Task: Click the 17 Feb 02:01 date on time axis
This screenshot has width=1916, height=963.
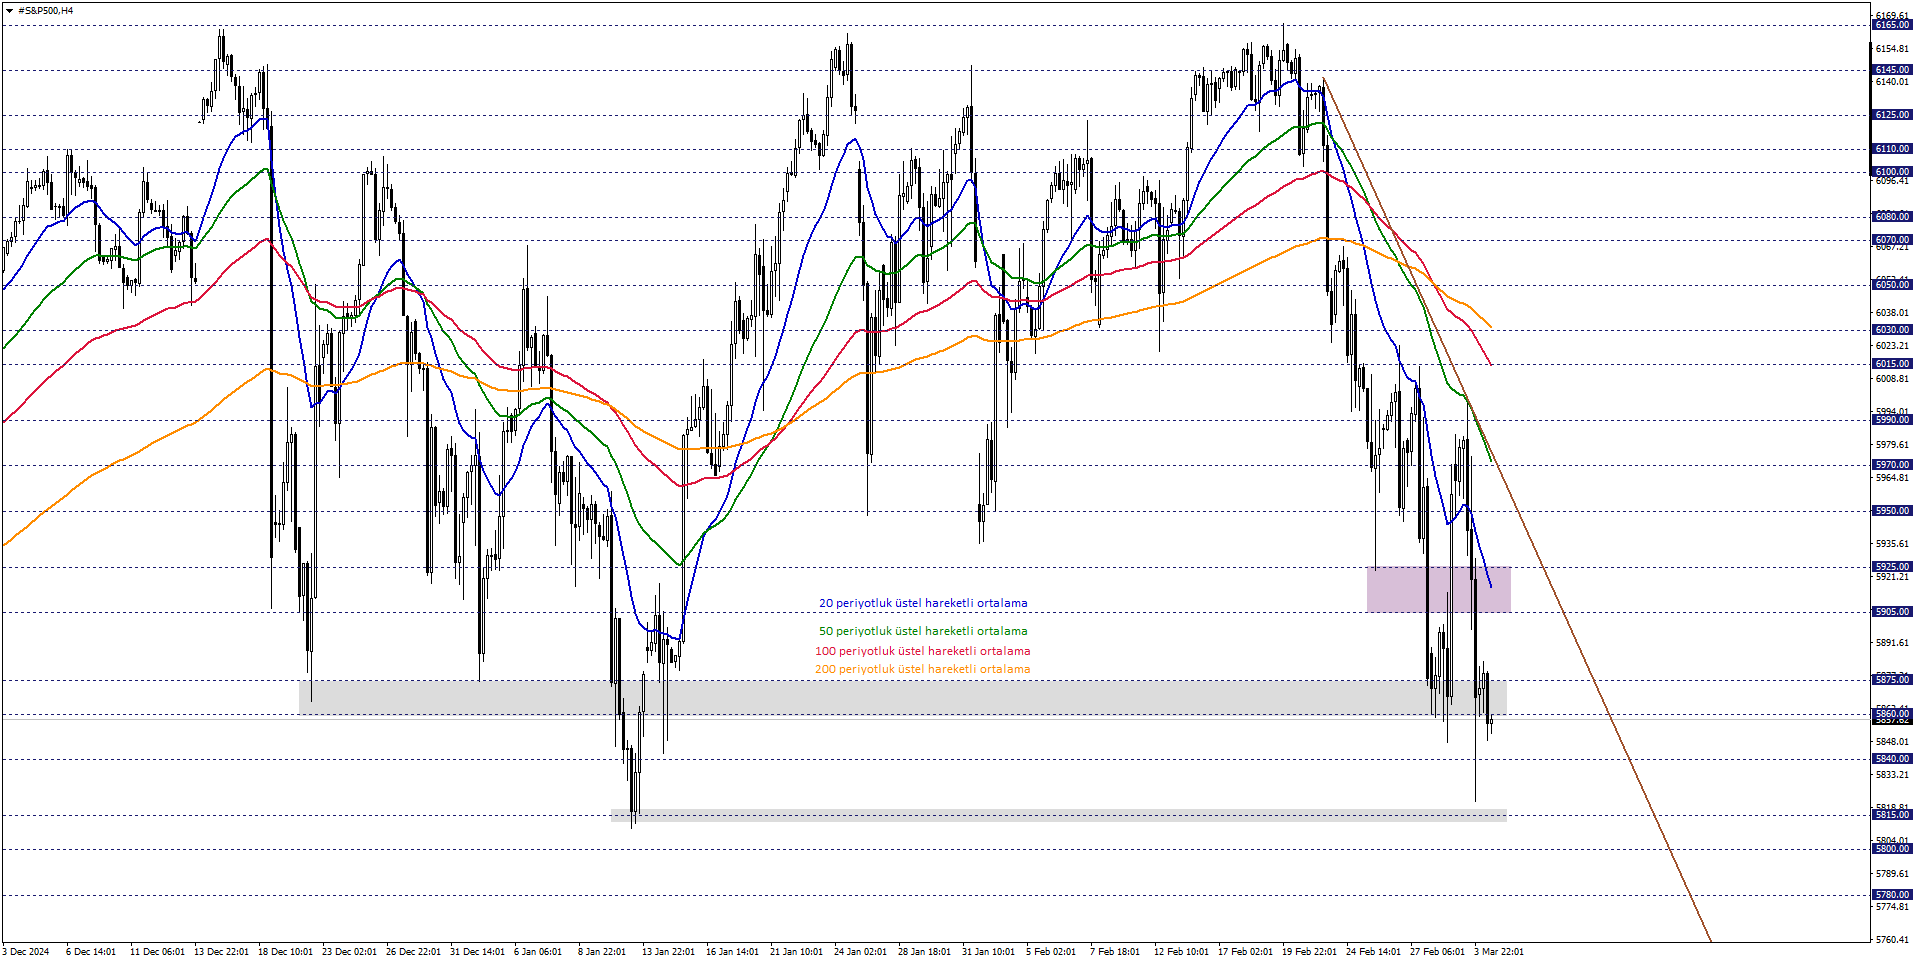Action: point(1245,952)
